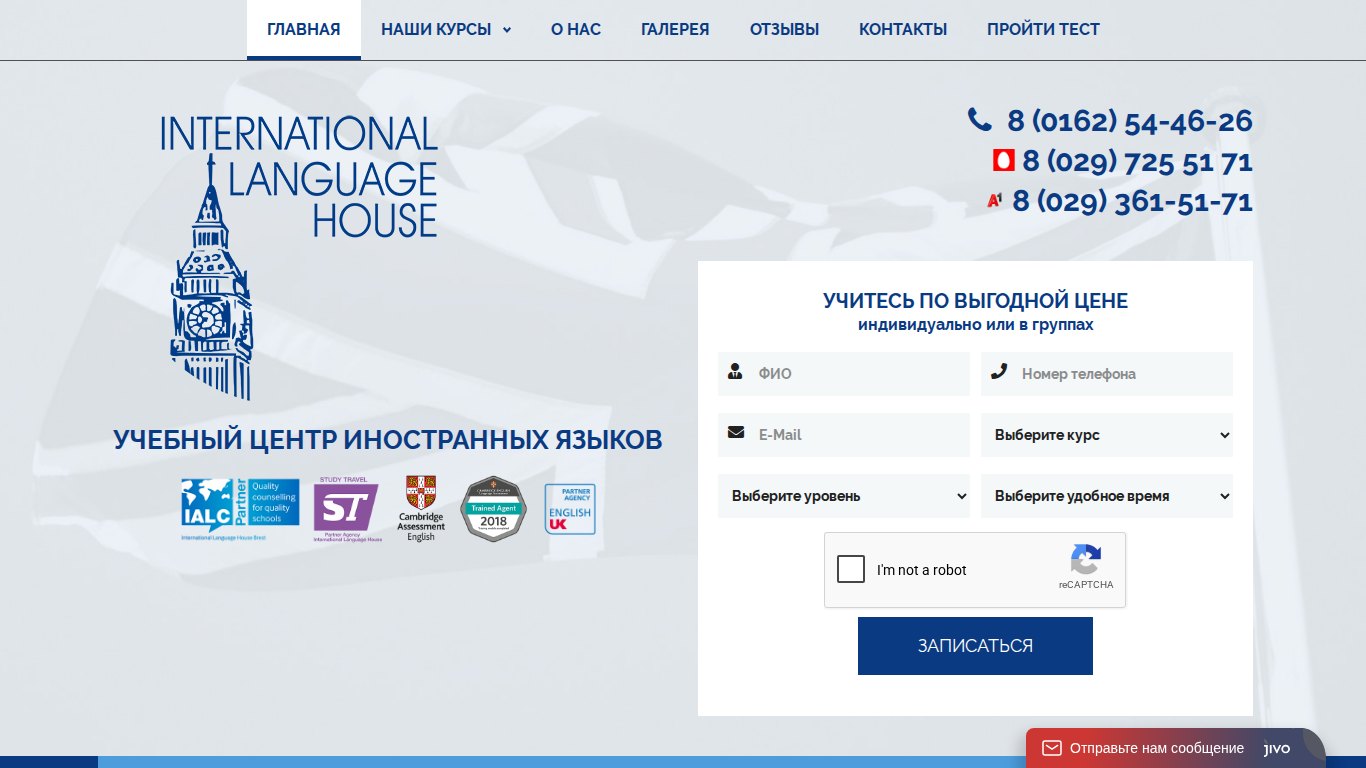The image size is (1366, 768).
Task: Call the number 8 (029) 725 51 71
Action: pyautogui.click(x=1137, y=161)
